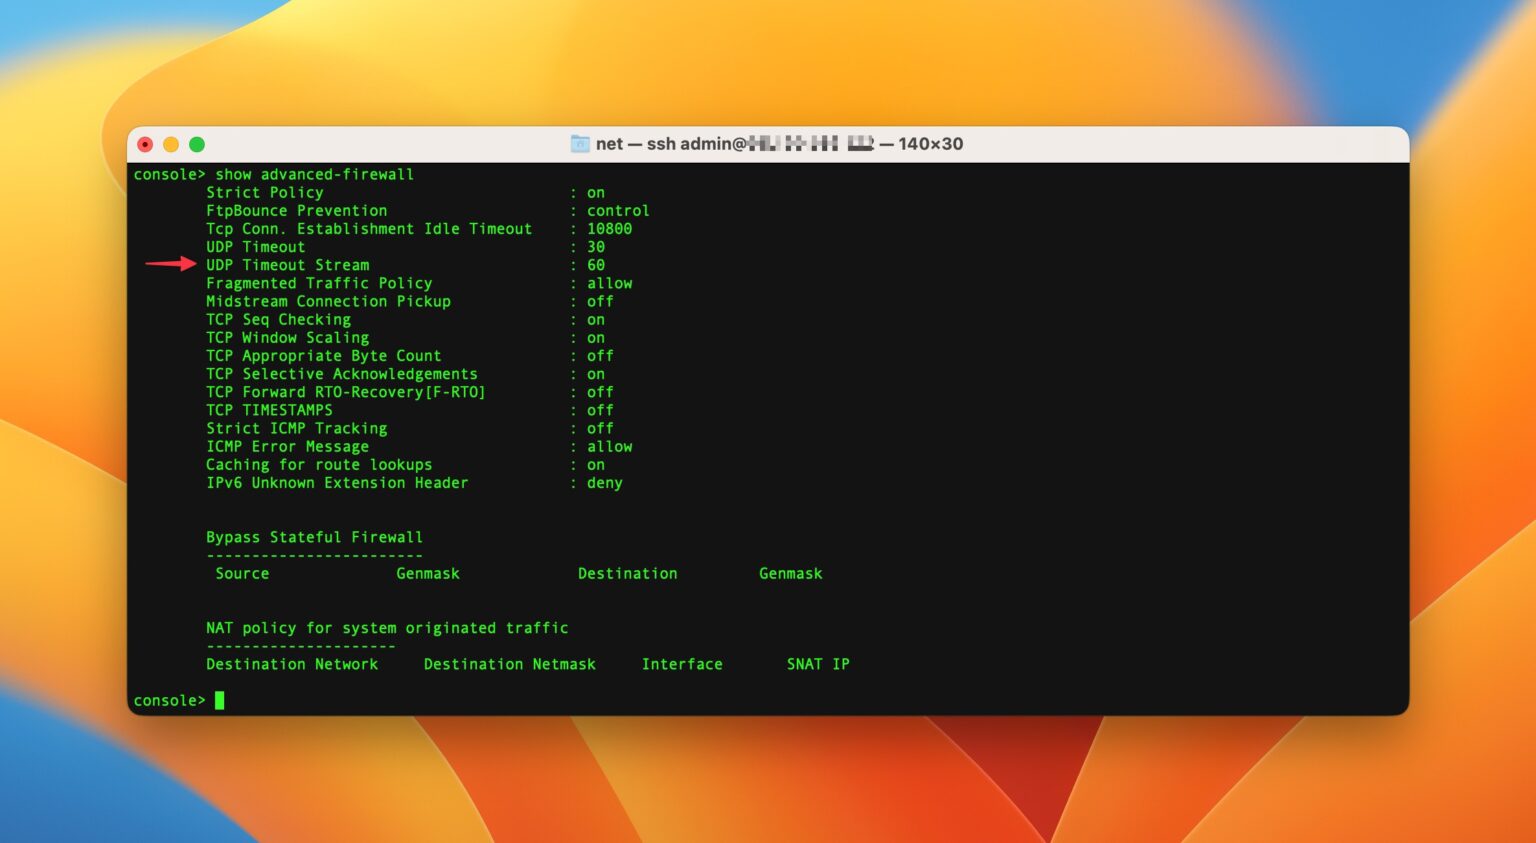
Task: Click the IPv6 Unknown Extension Header deny value
Action: (605, 483)
